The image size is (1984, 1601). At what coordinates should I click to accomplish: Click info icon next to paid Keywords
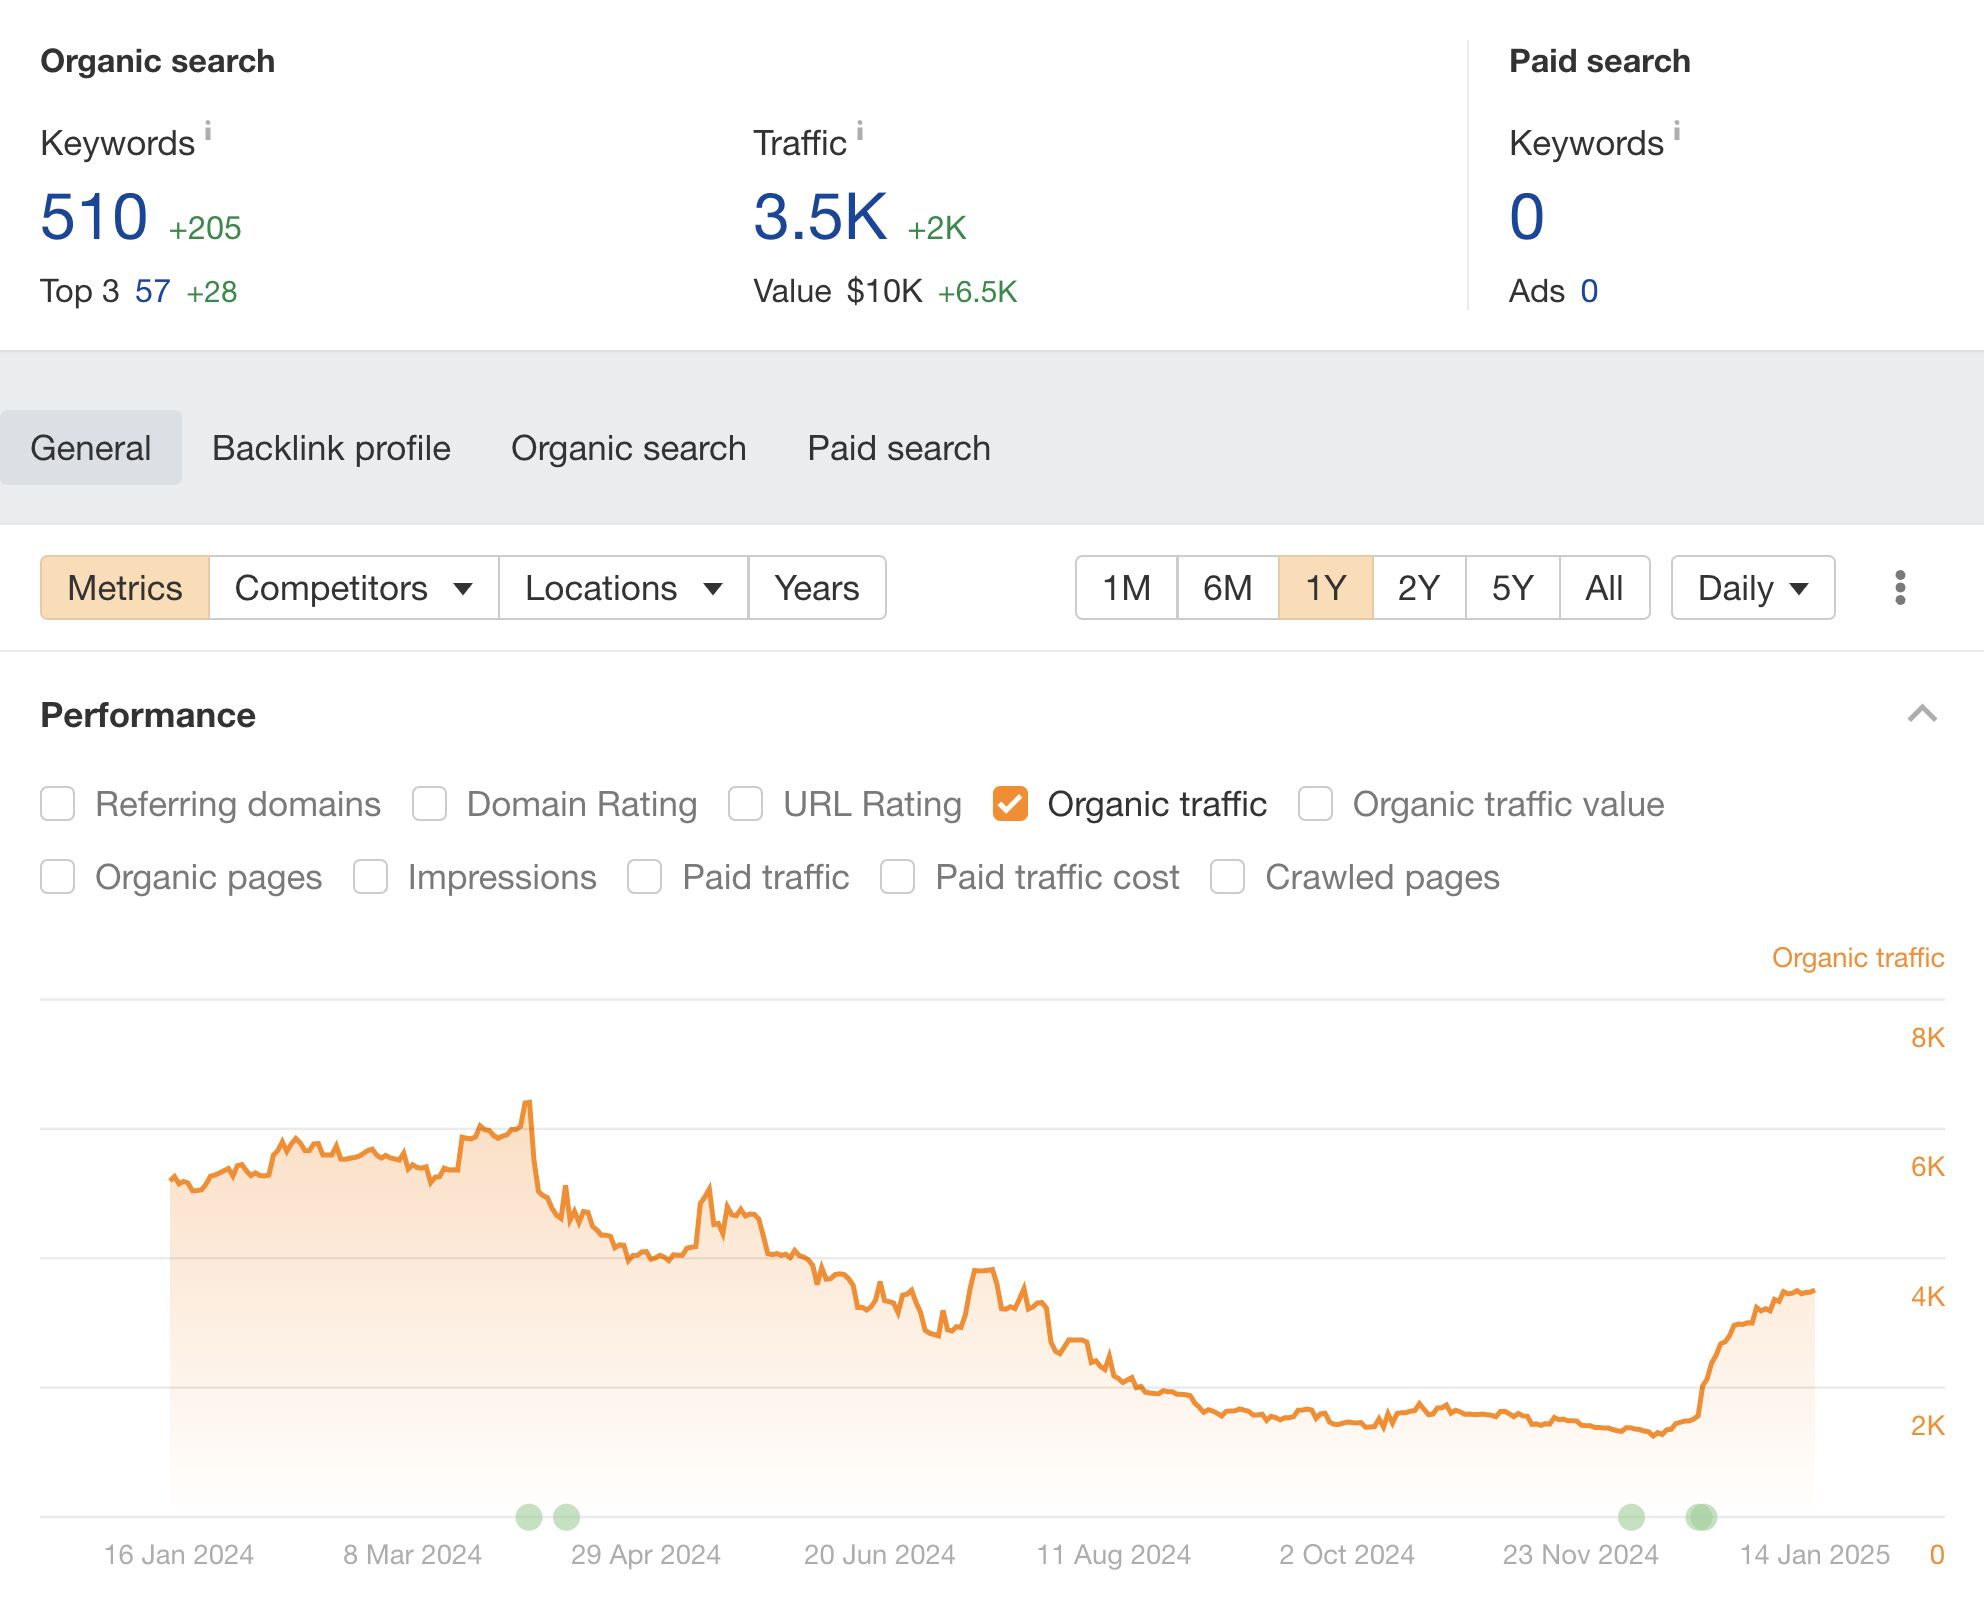click(1677, 131)
